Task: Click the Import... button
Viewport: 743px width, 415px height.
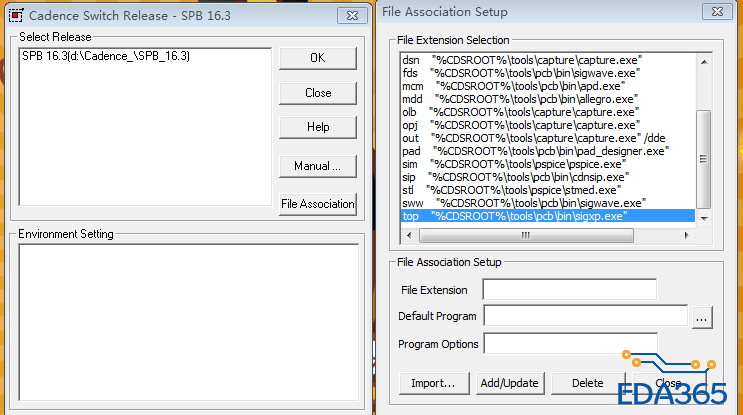Action: click(434, 383)
